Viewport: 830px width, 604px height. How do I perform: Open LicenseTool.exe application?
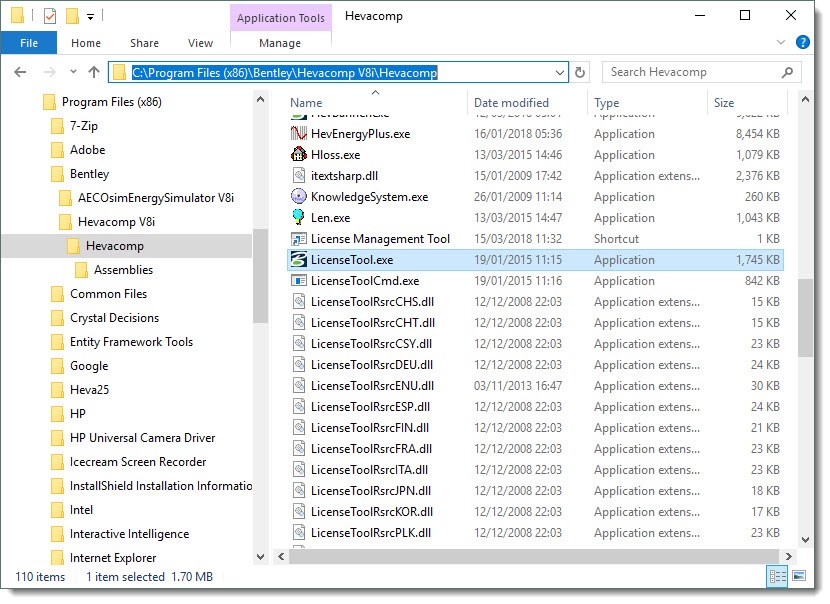pyautogui.click(x=350, y=260)
